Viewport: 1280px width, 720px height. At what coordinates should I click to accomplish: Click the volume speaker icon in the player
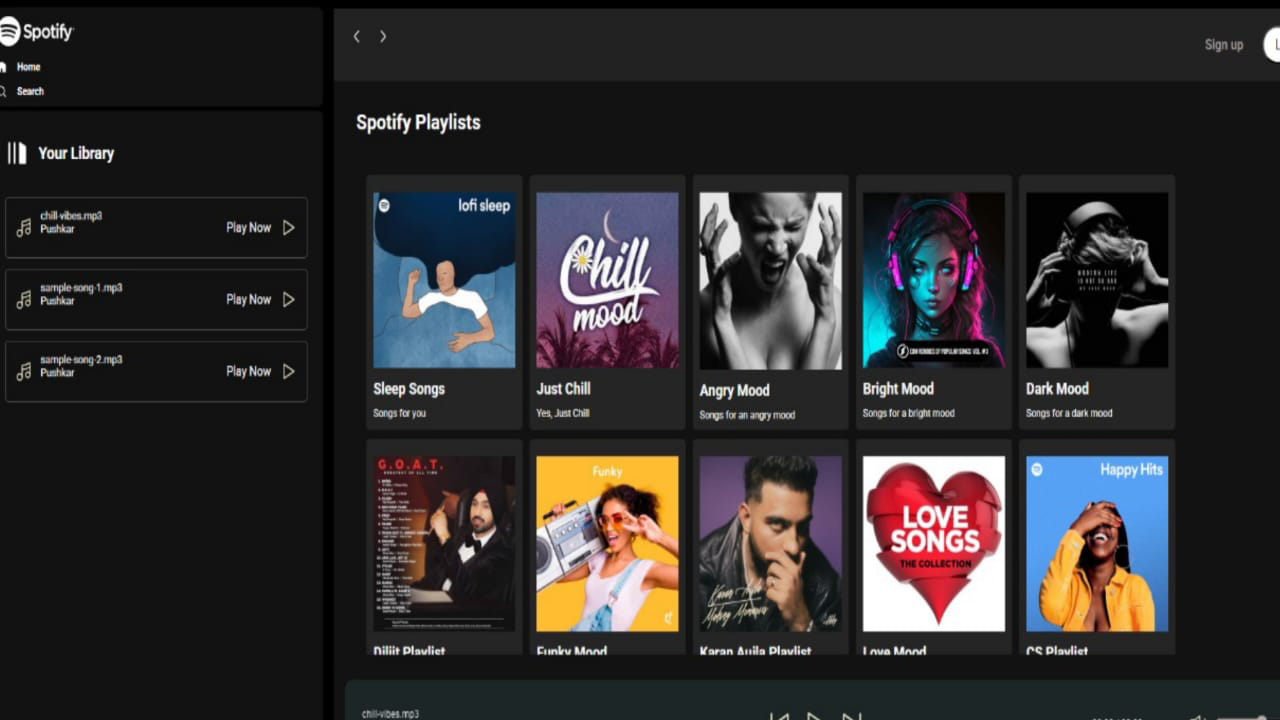1196,716
